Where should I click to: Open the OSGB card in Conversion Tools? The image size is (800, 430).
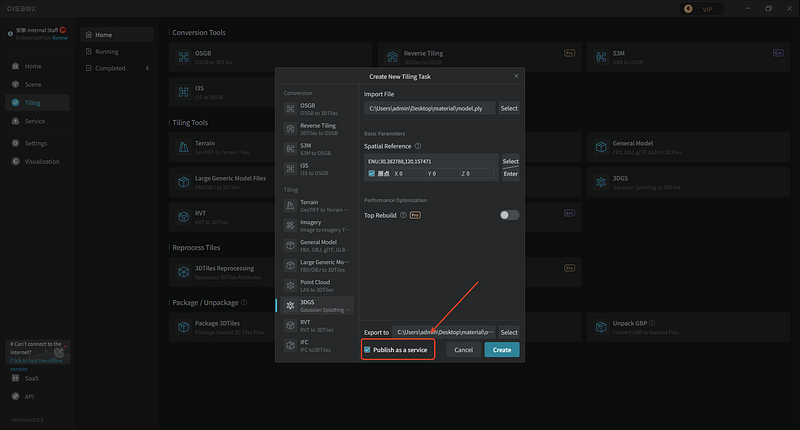tap(270, 57)
